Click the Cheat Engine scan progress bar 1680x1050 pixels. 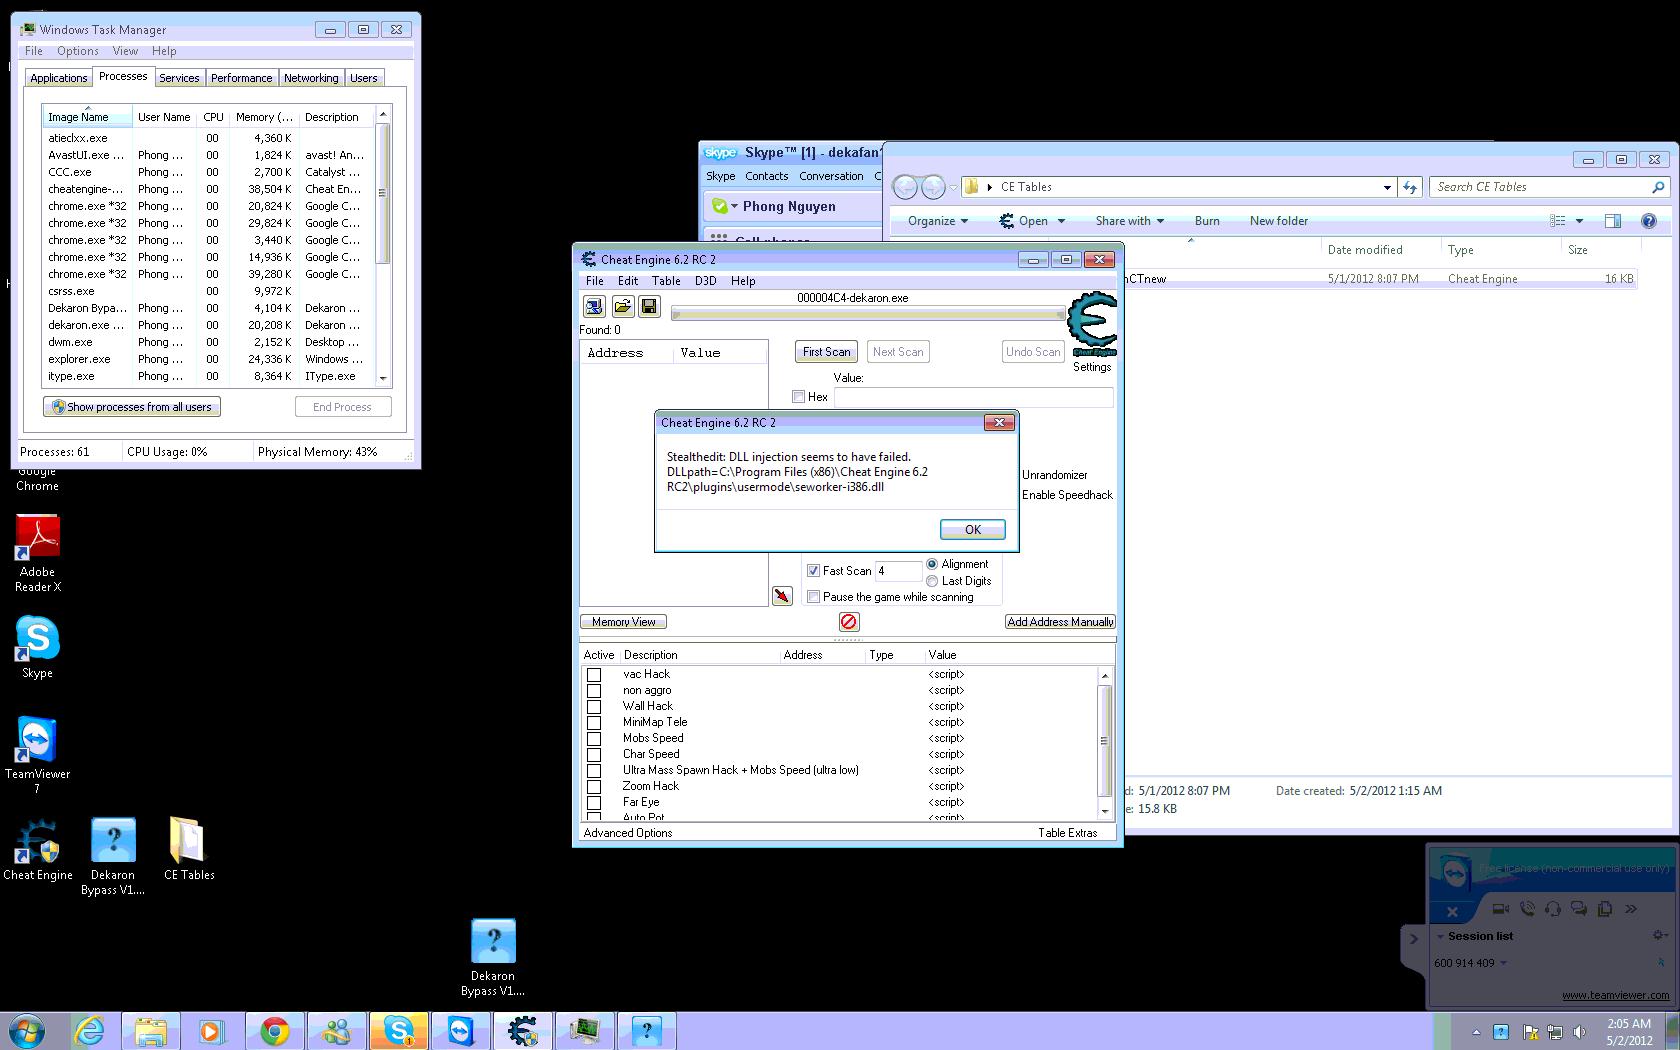[x=868, y=314]
